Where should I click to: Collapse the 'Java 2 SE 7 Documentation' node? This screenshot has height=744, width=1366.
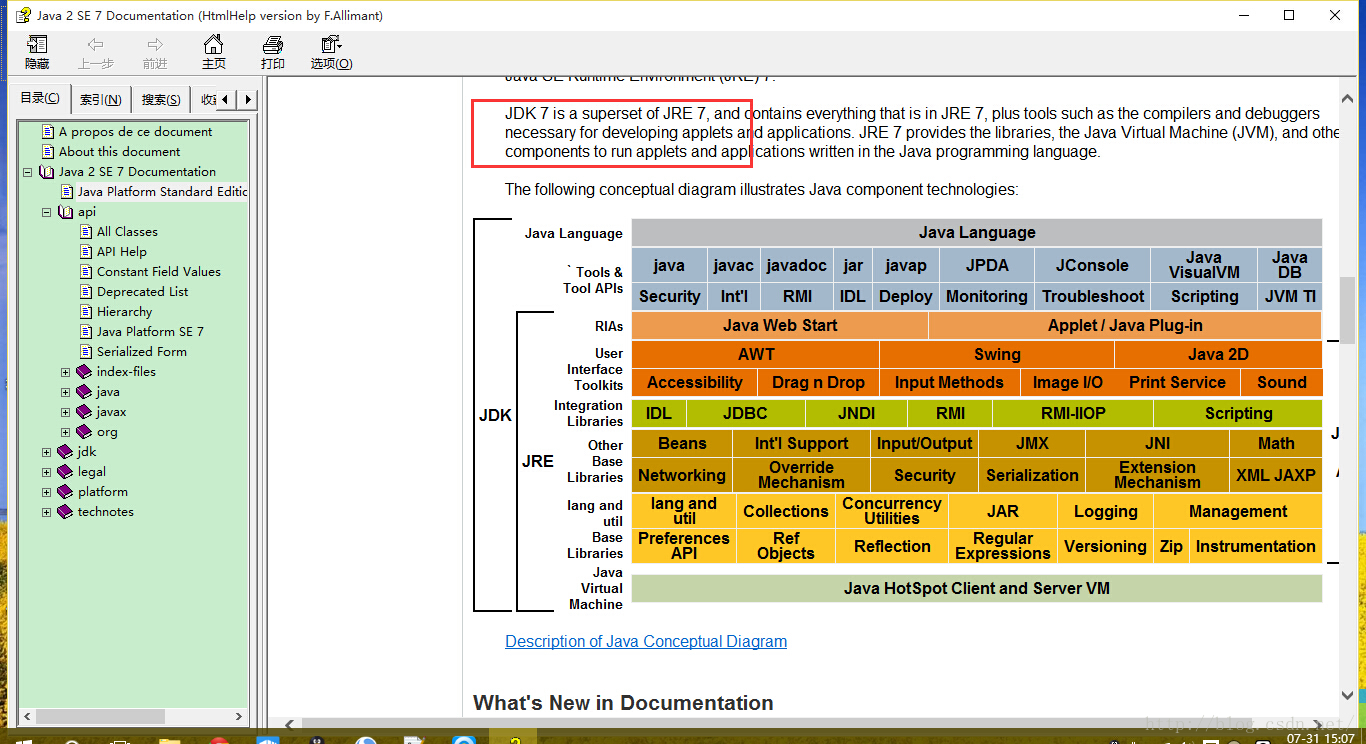pos(27,172)
